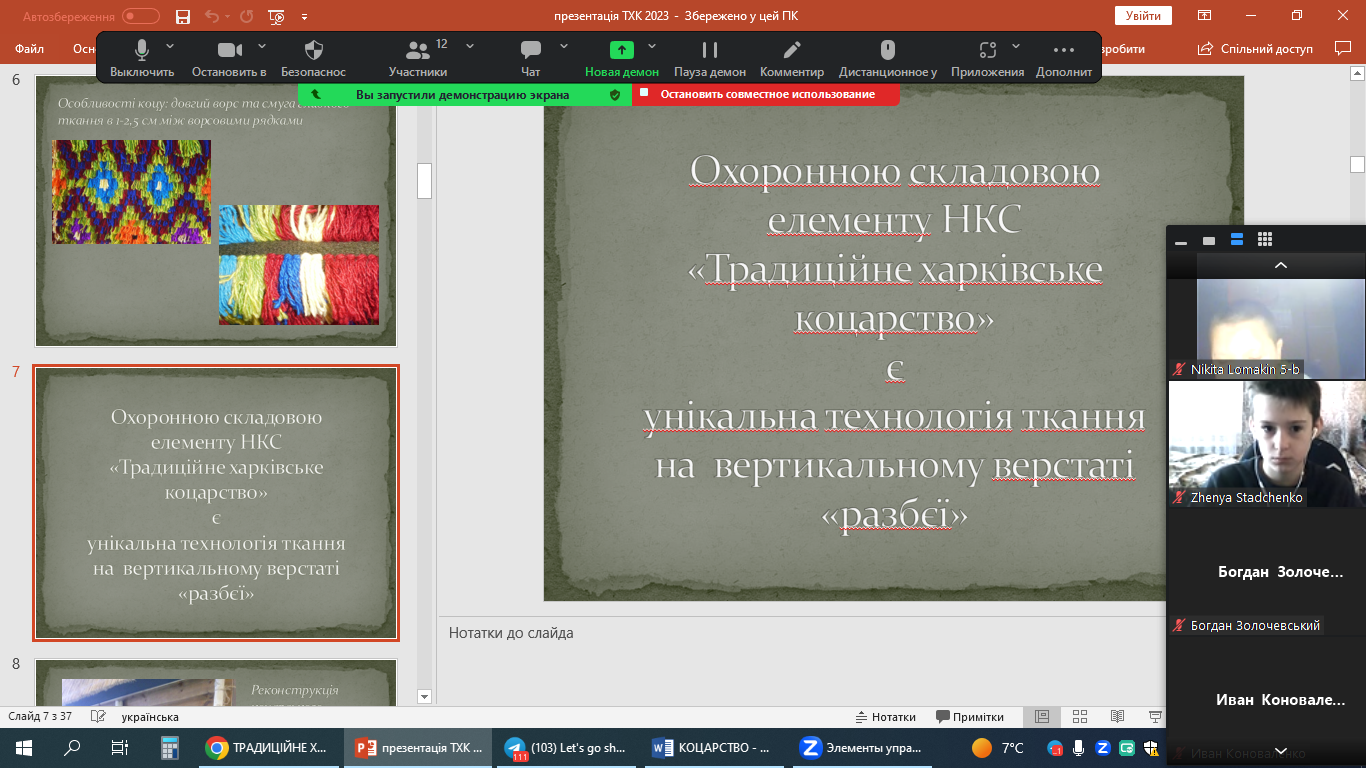
Task: Run spell check icon in status bar
Action: pos(98,717)
